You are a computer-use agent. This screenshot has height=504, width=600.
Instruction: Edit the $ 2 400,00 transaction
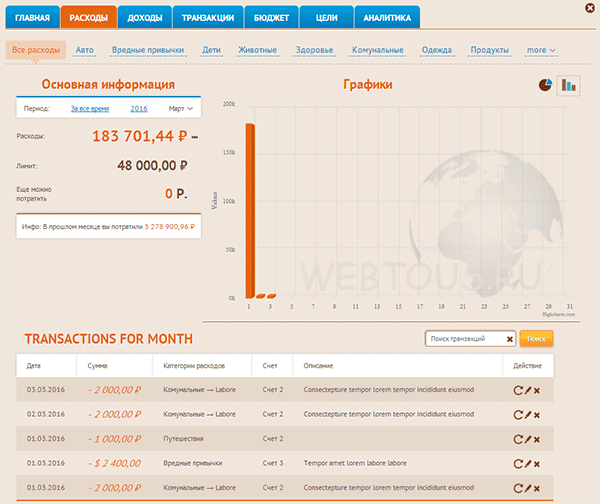pyautogui.click(x=528, y=464)
